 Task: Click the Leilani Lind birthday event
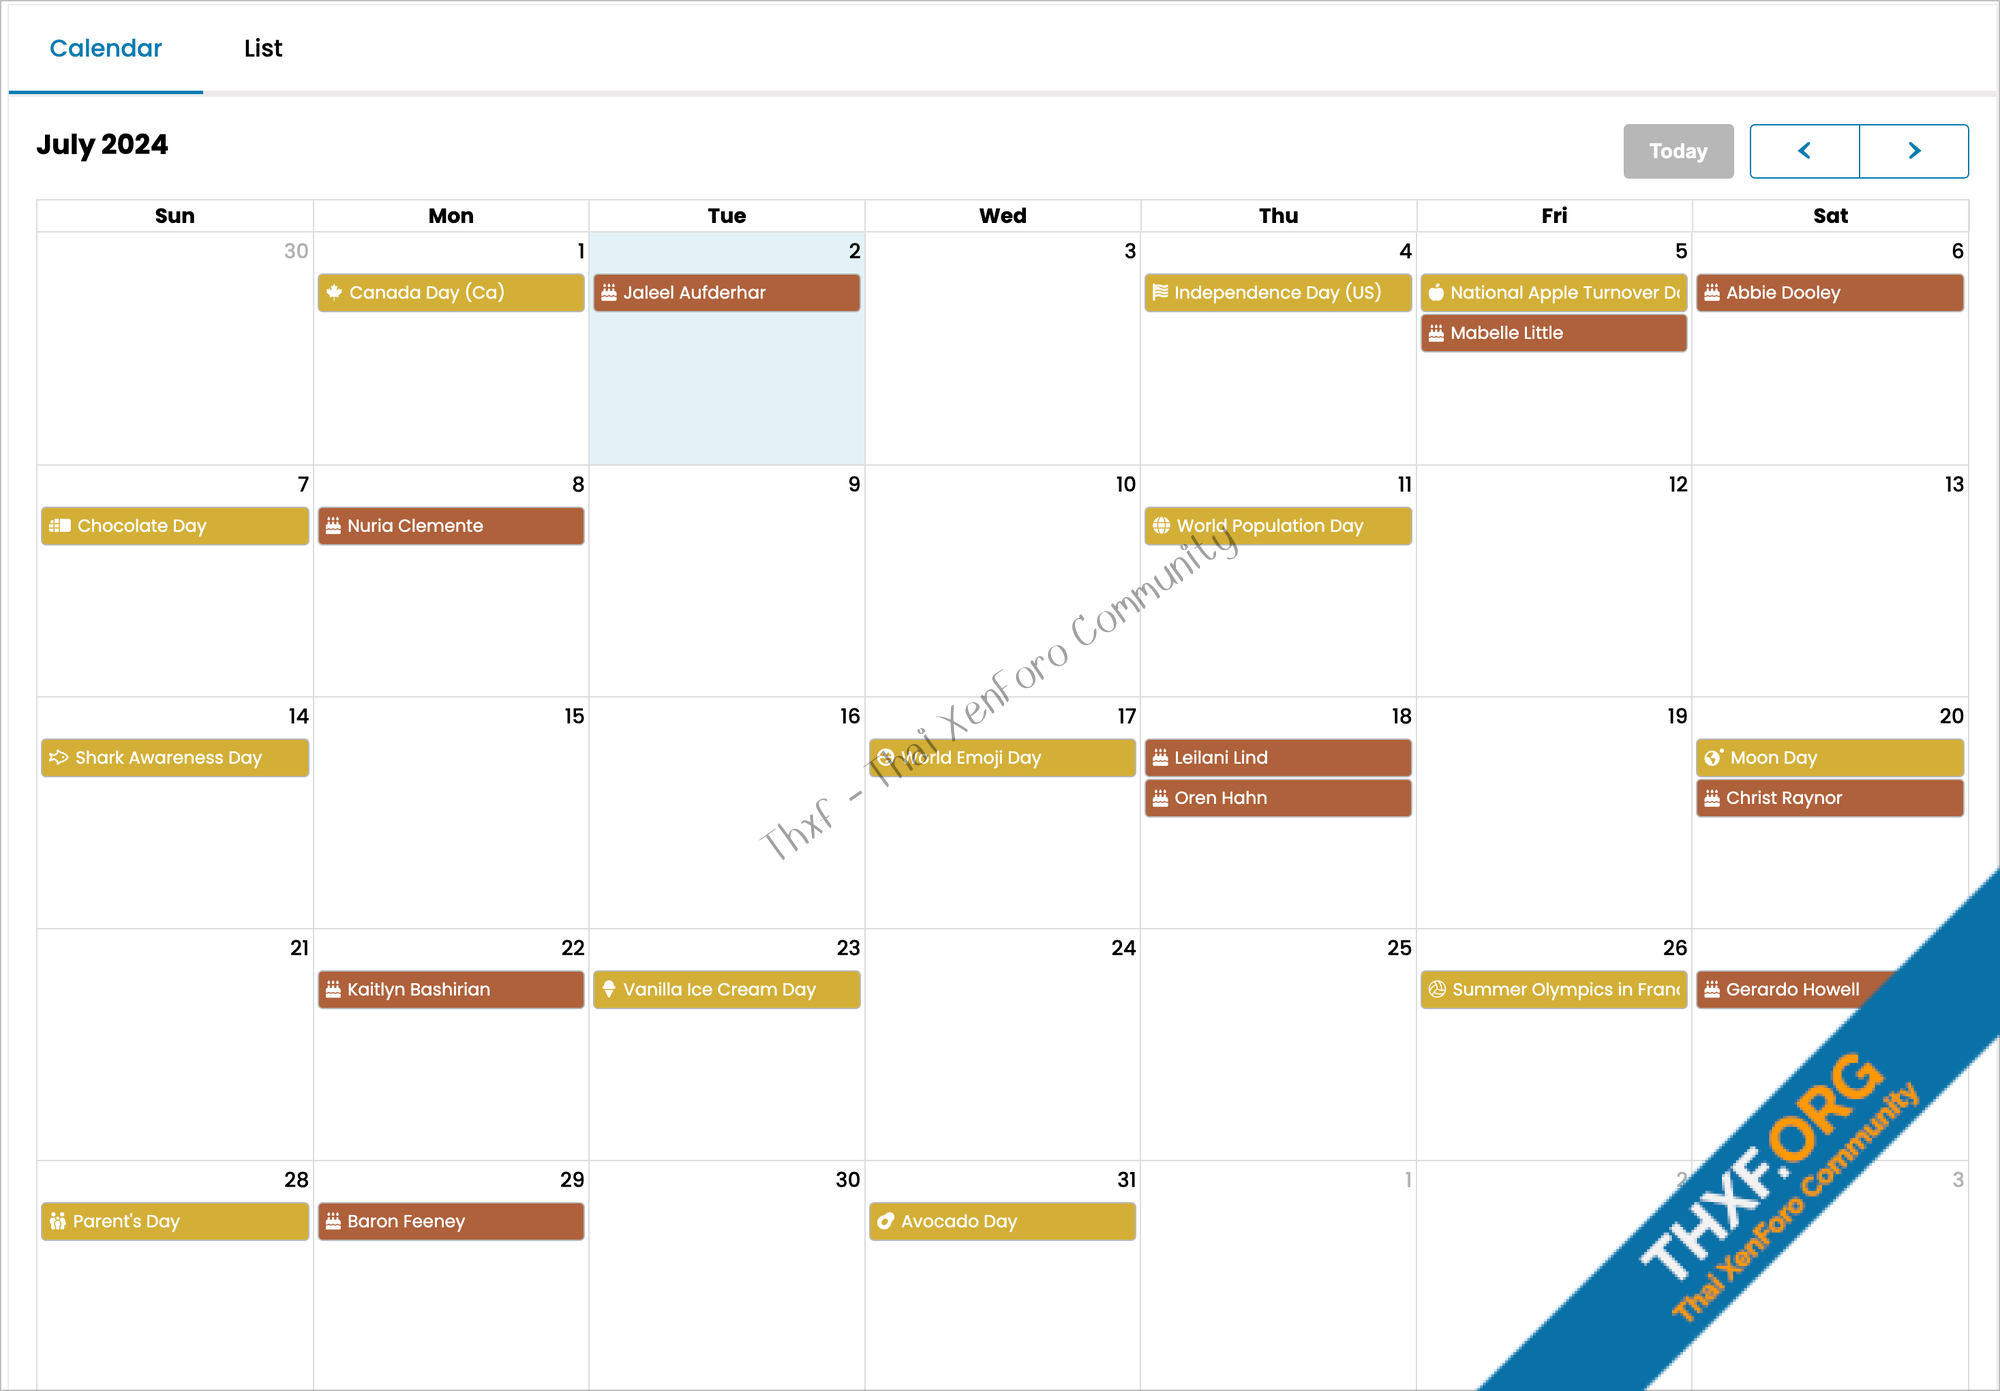[1278, 756]
